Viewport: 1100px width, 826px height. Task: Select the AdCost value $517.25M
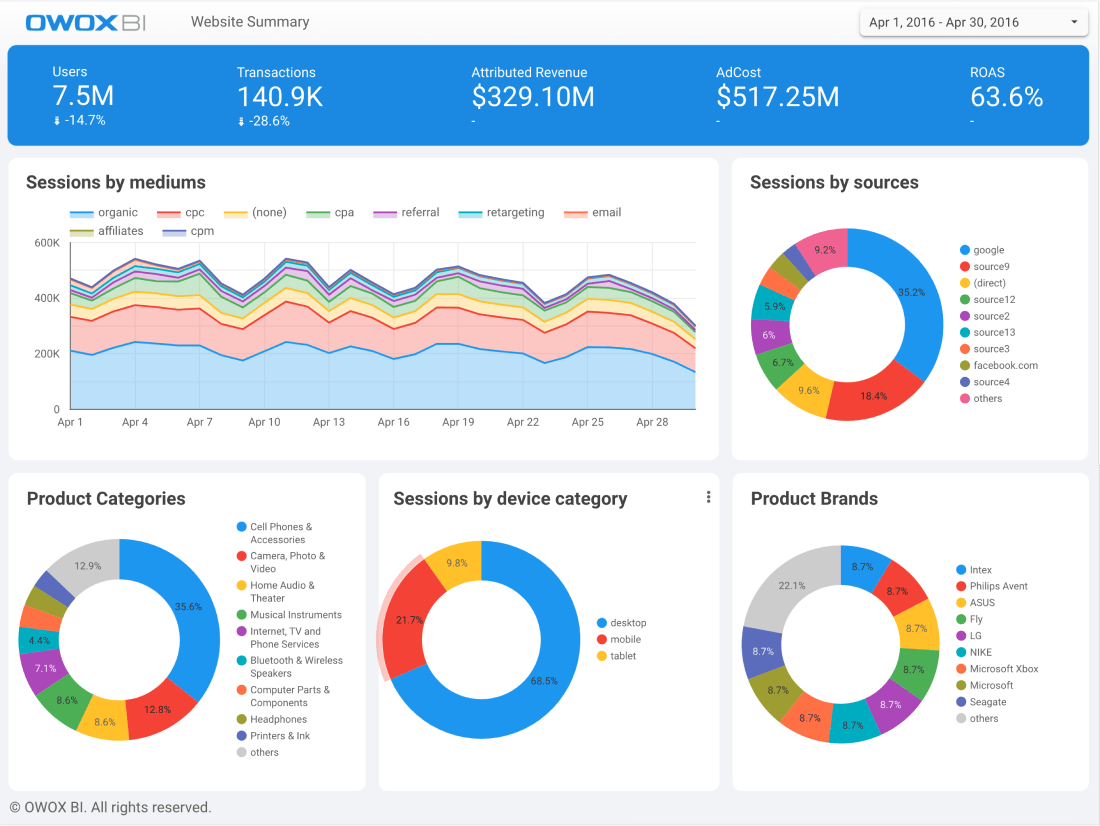(777, 97)
